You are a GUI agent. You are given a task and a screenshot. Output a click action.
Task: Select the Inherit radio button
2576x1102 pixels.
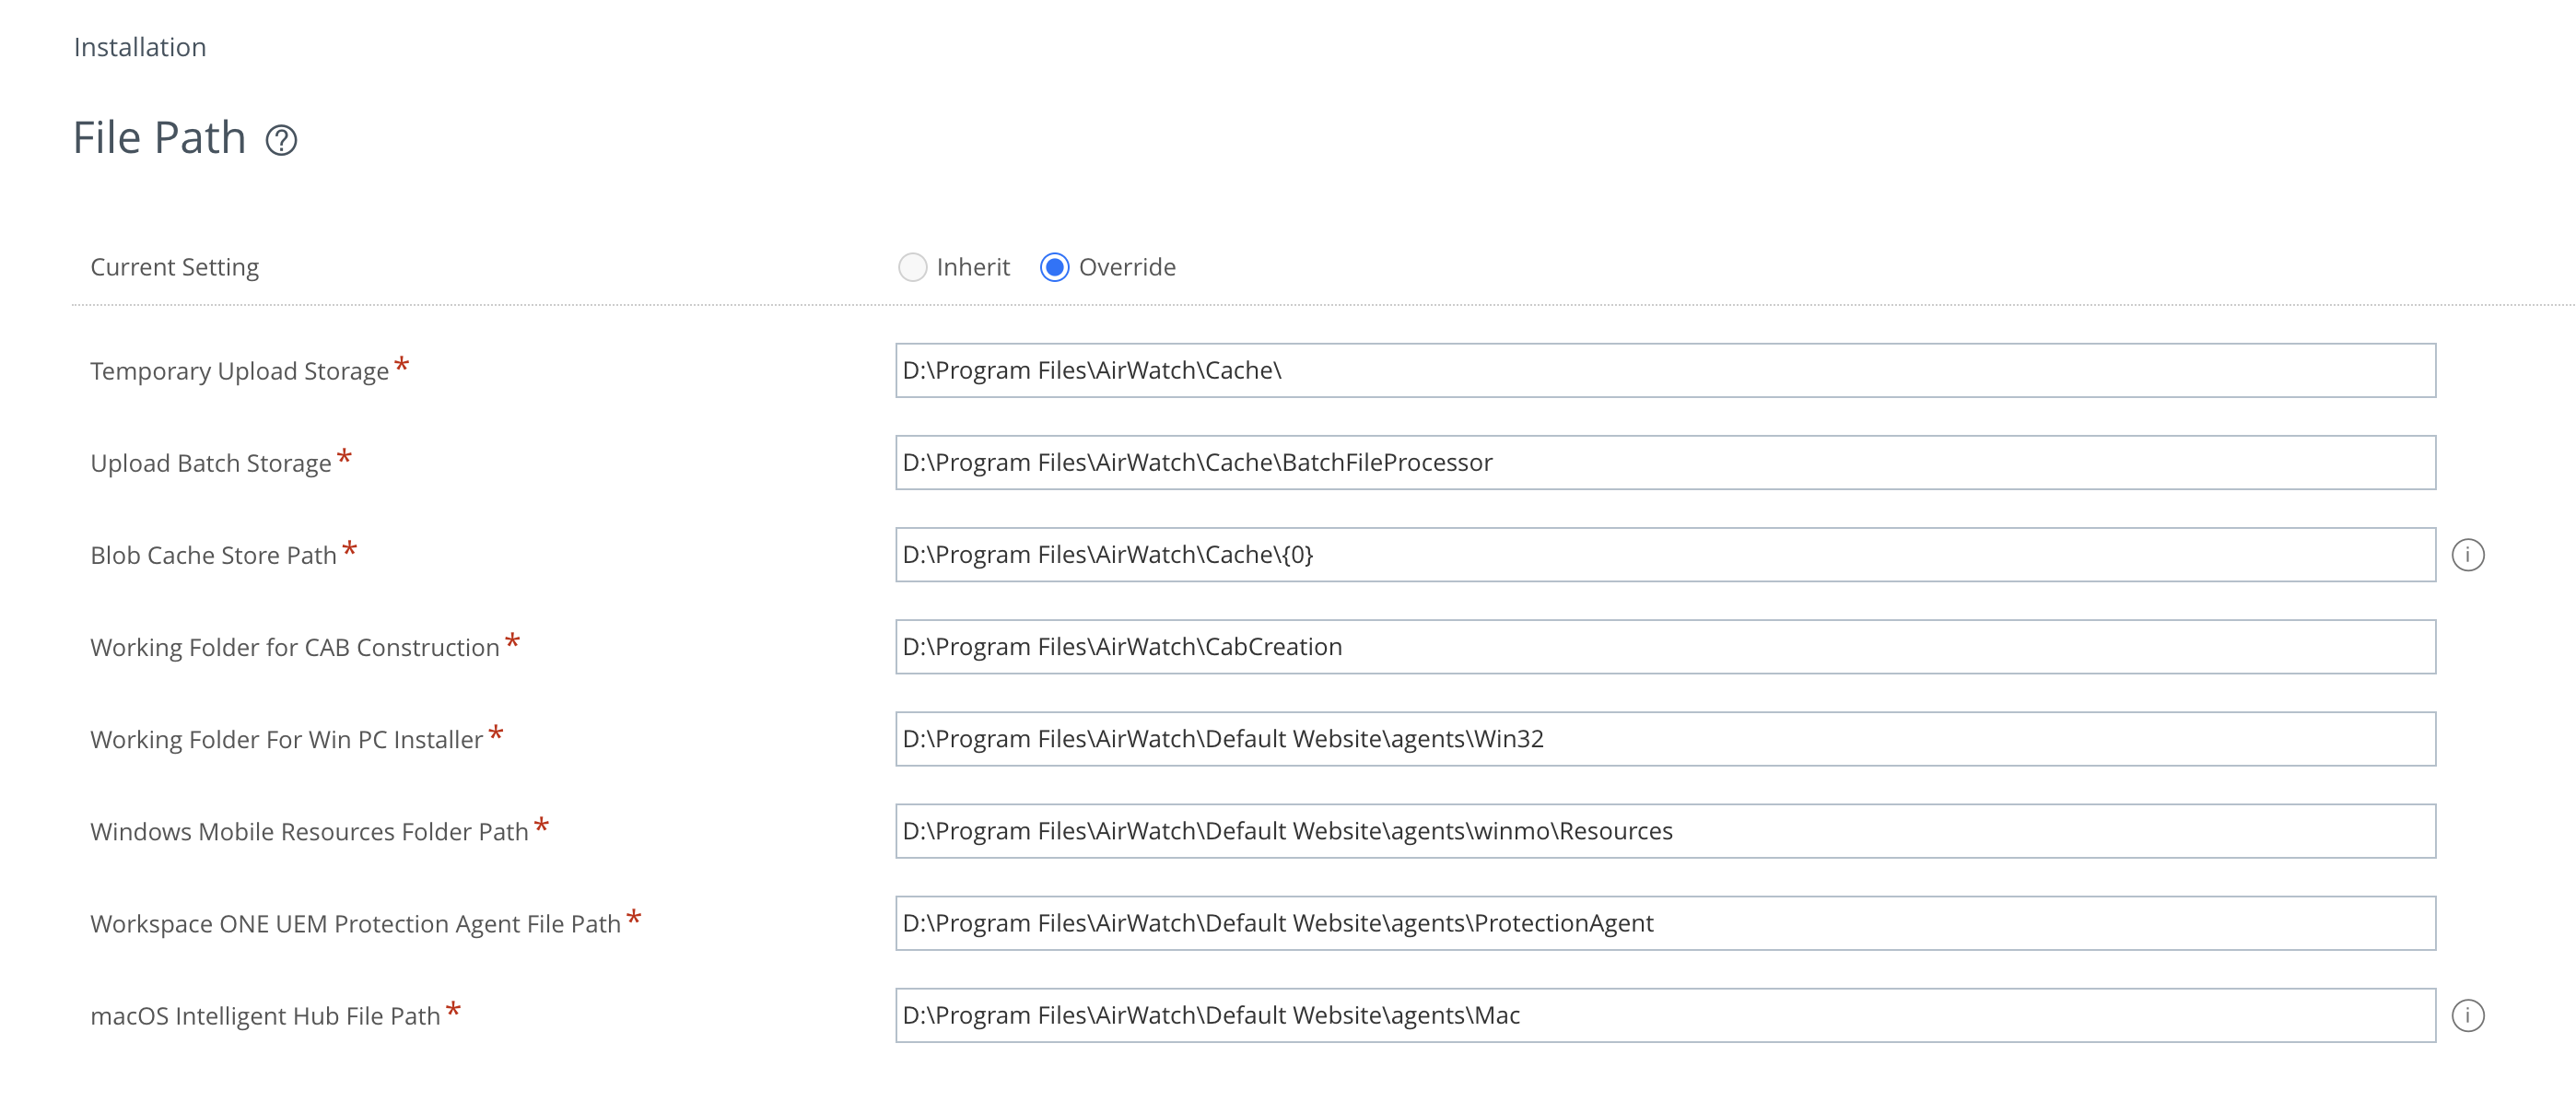pyautogui.click(x=912, y=267)
